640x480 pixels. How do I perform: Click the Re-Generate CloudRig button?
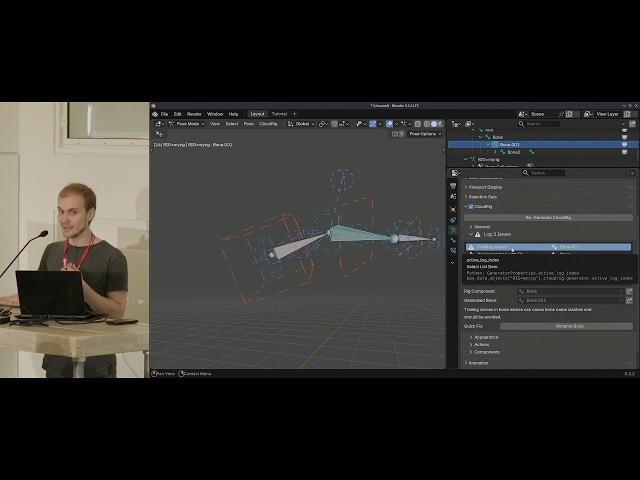548,218
